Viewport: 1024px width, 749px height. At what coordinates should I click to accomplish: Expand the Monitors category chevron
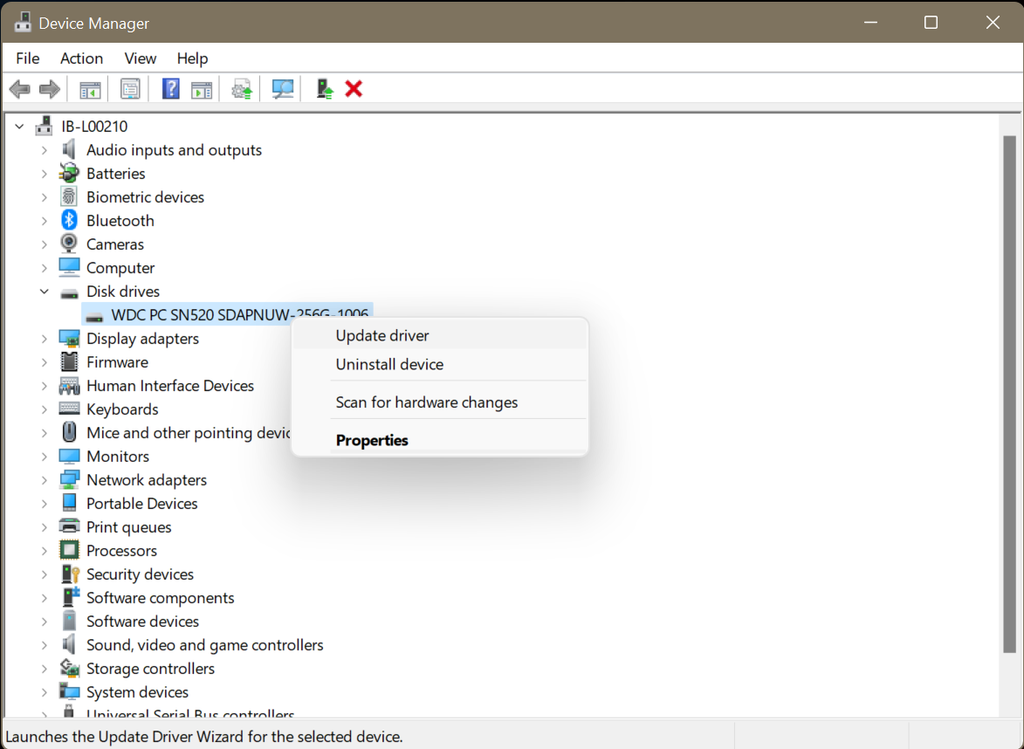pos(44,456)
